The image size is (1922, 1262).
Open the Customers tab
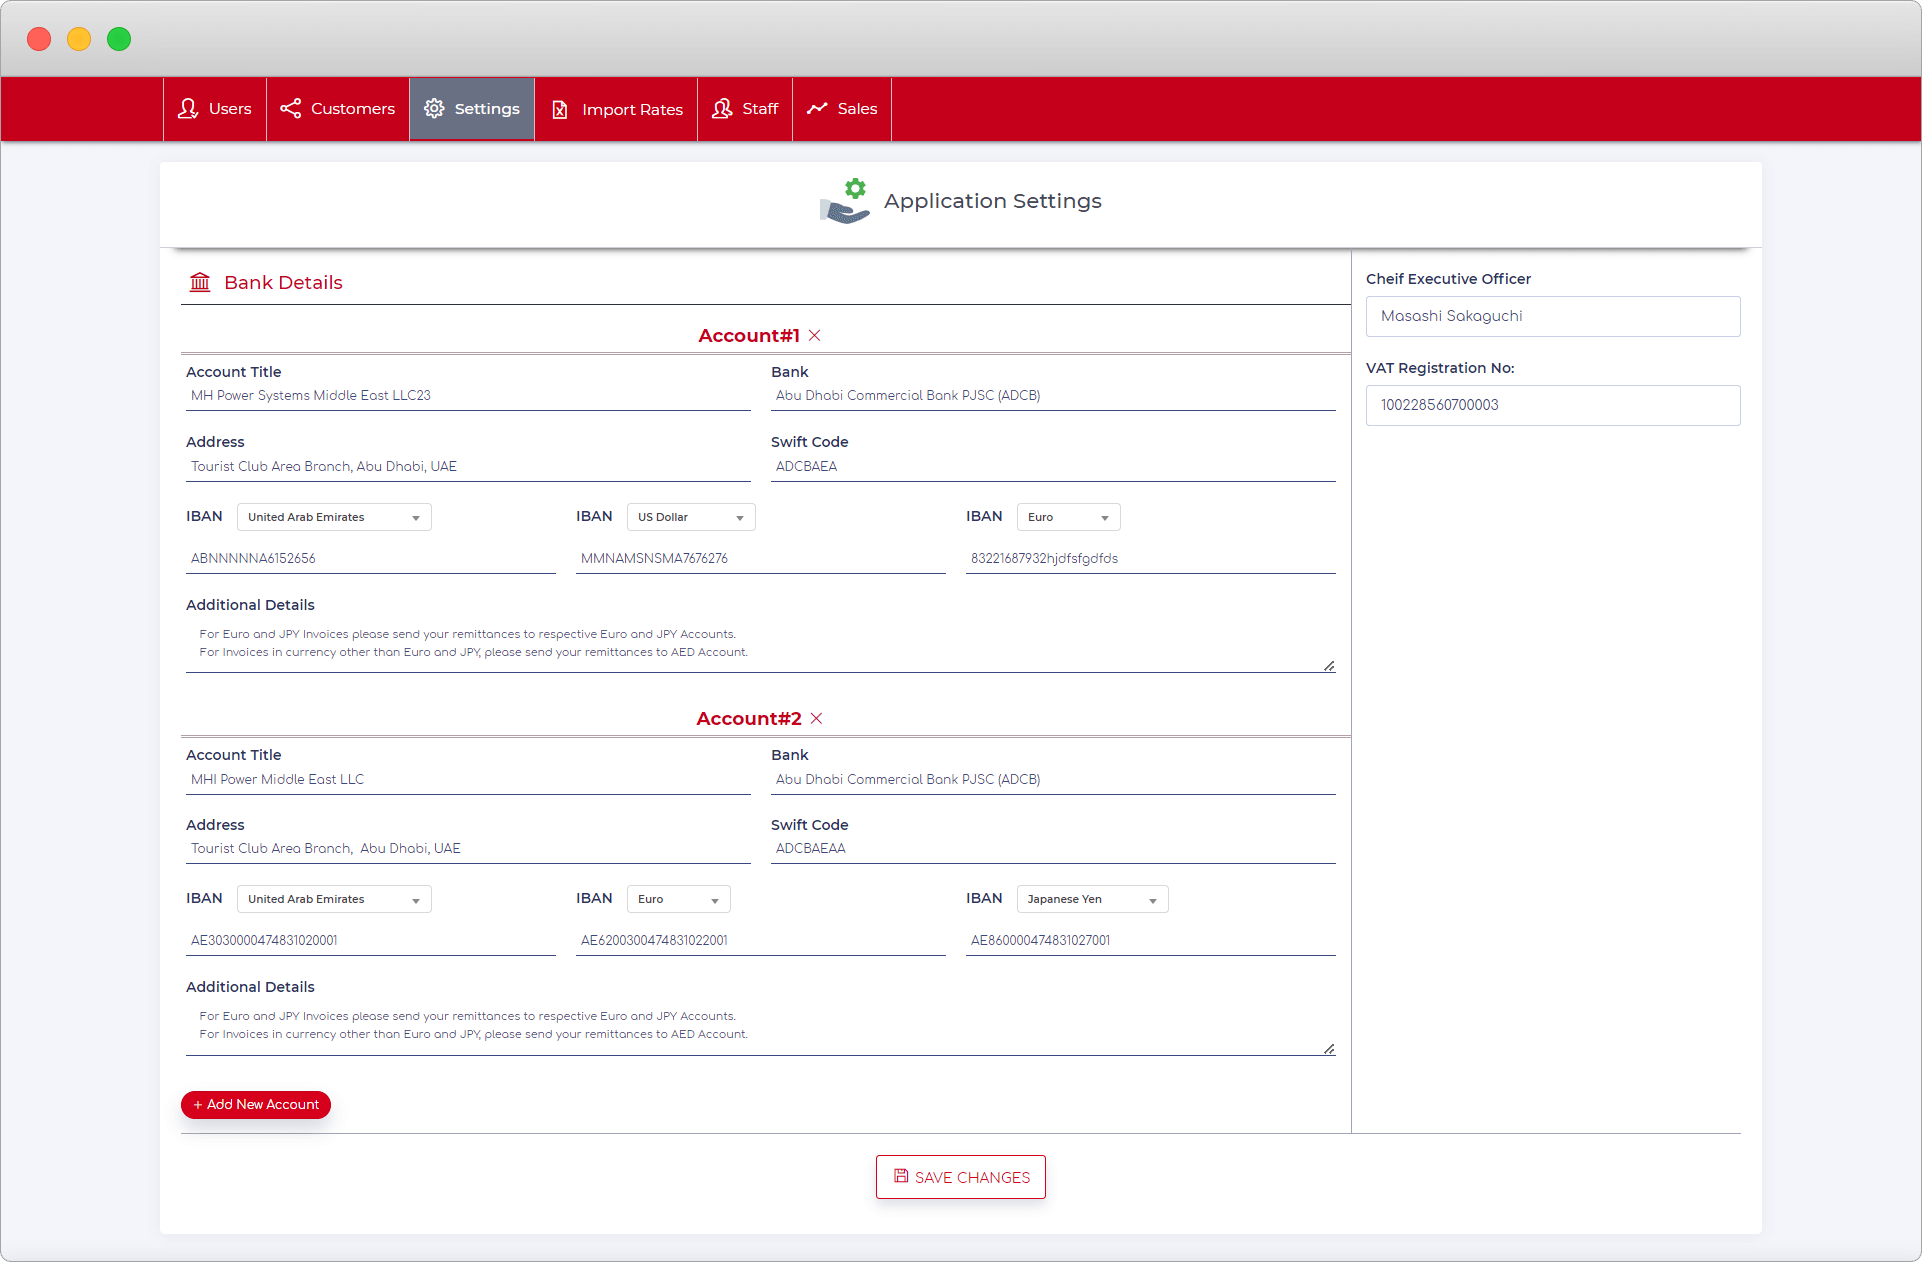[x=338, y=109]
